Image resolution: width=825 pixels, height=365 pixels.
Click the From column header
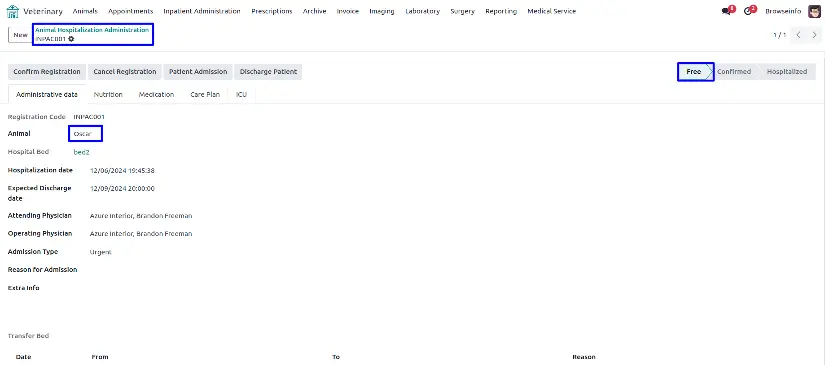pyautogui.click(x=100, y=357)
